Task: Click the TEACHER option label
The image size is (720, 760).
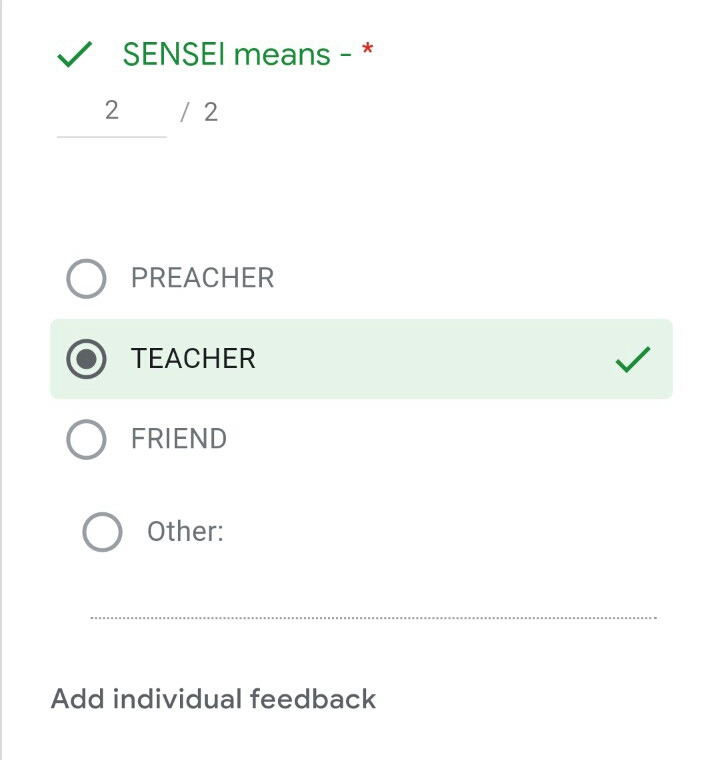Action: click(x=193, y=359)
